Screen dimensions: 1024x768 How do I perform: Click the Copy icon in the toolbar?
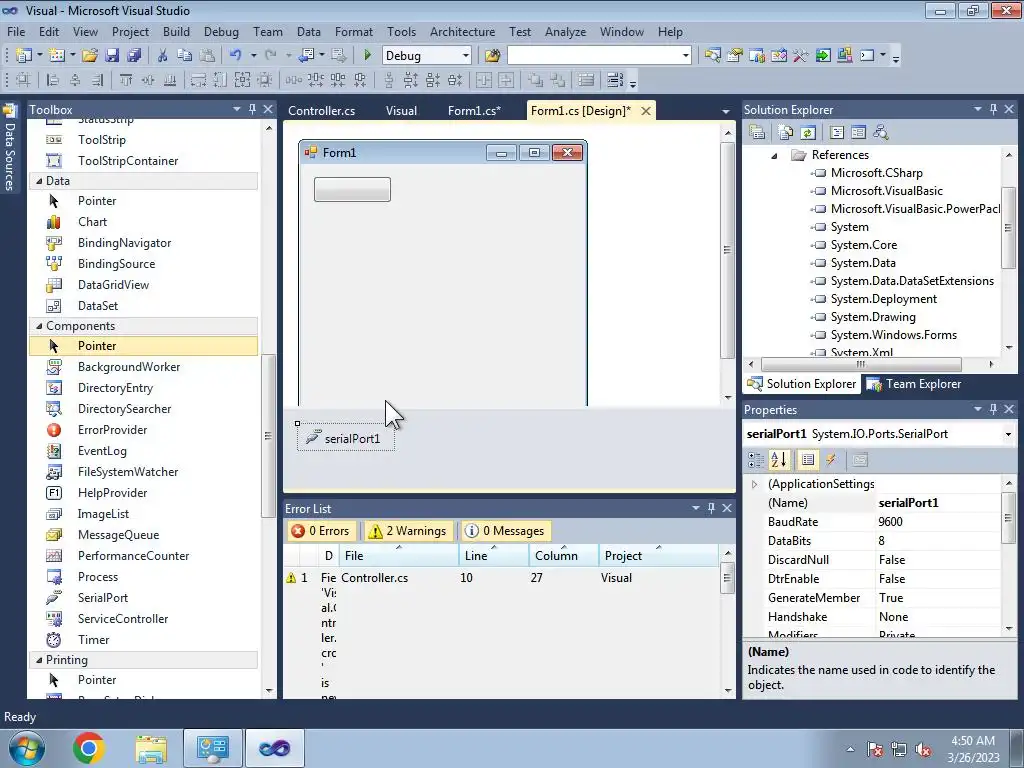point(185,56)
